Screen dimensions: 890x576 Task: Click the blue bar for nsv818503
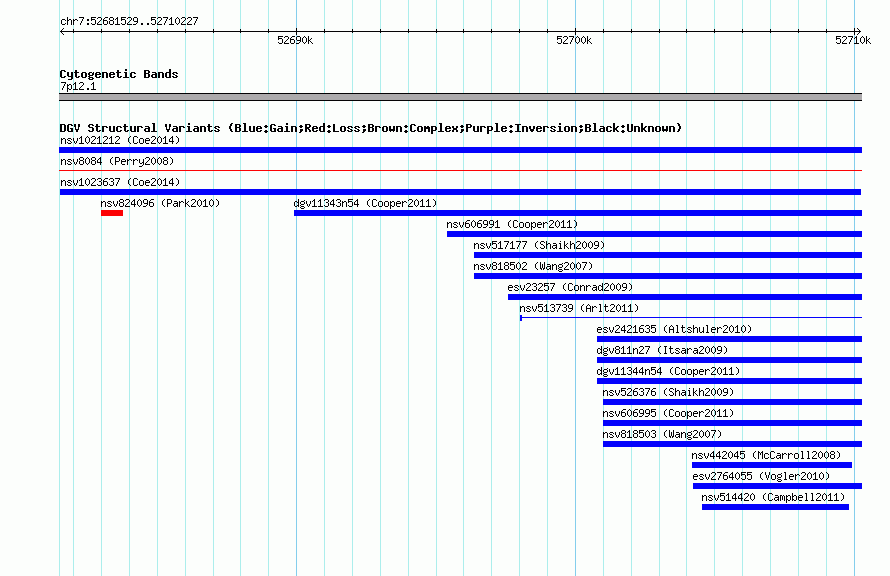pos(732,444)
